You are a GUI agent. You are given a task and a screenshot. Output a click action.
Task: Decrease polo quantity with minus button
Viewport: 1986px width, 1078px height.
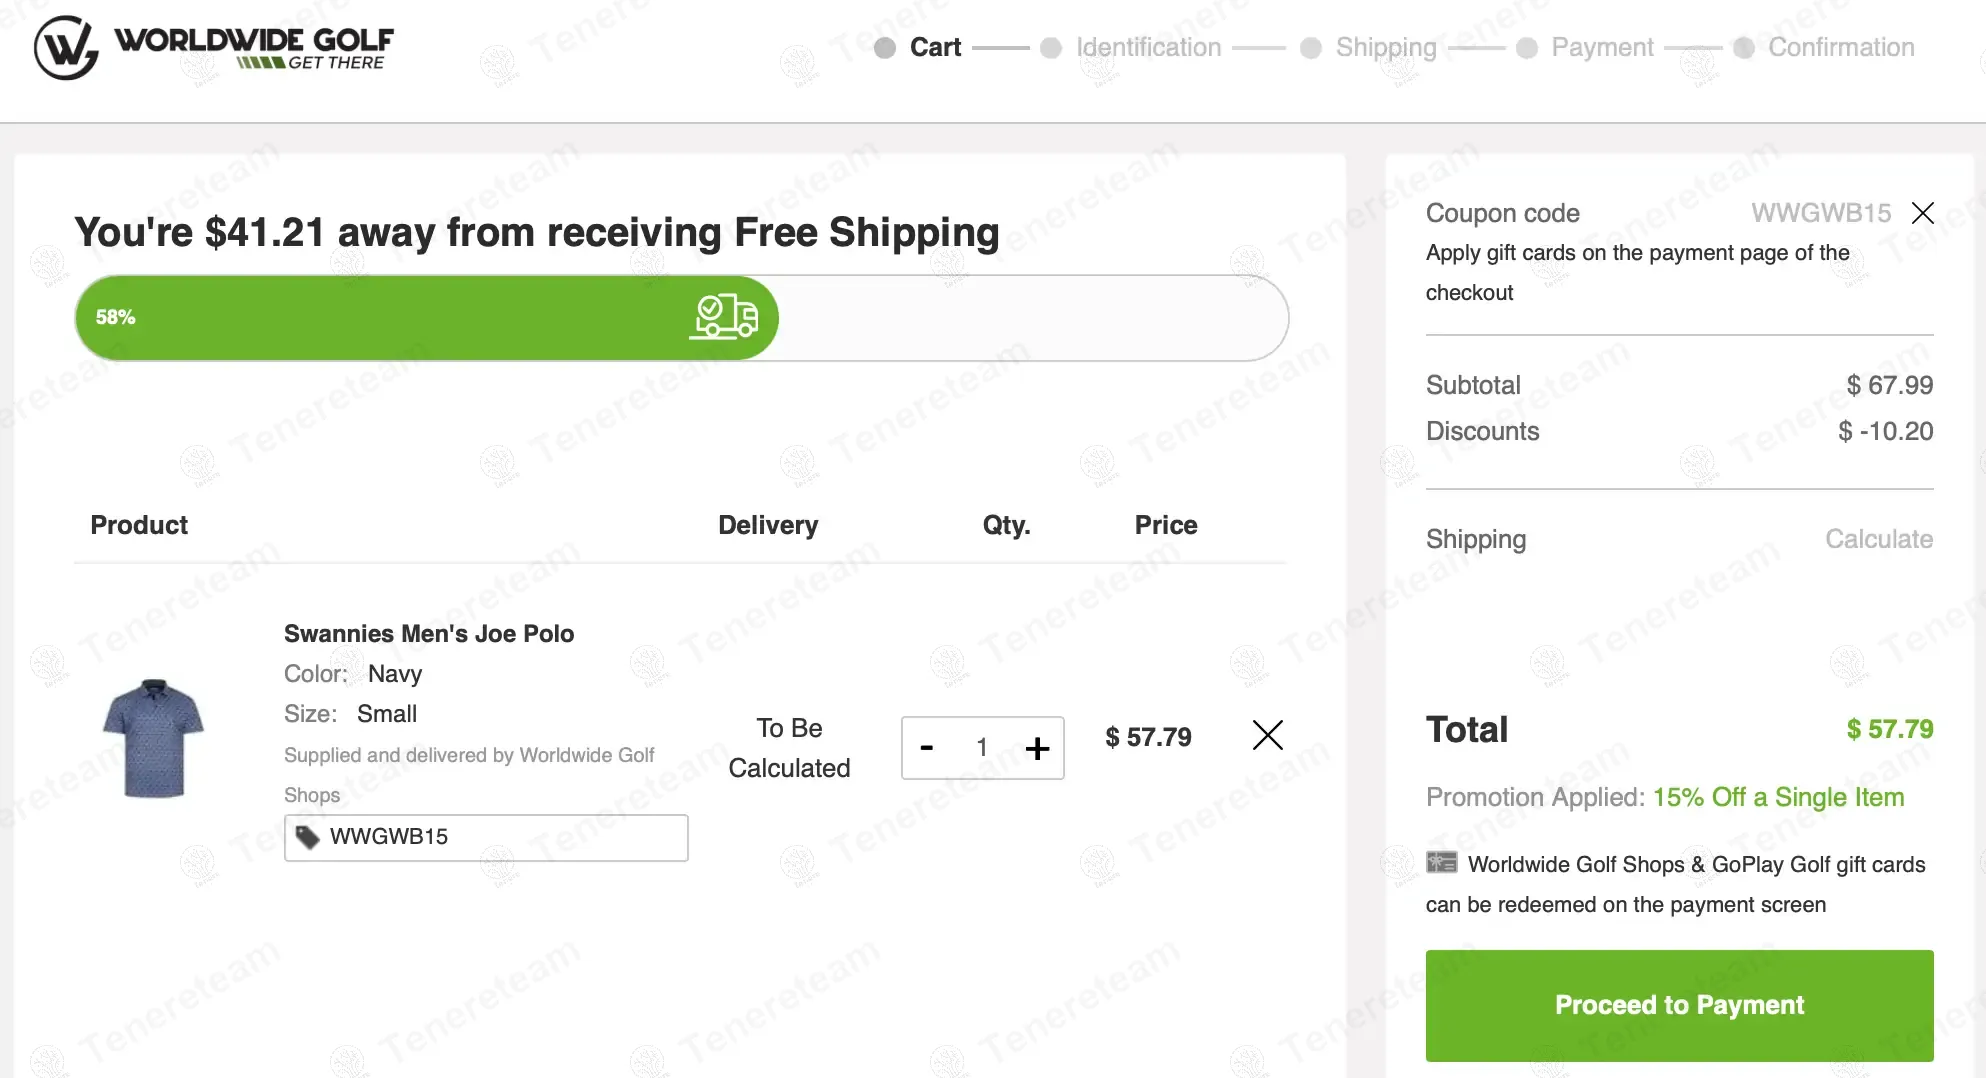pos(927,748)
